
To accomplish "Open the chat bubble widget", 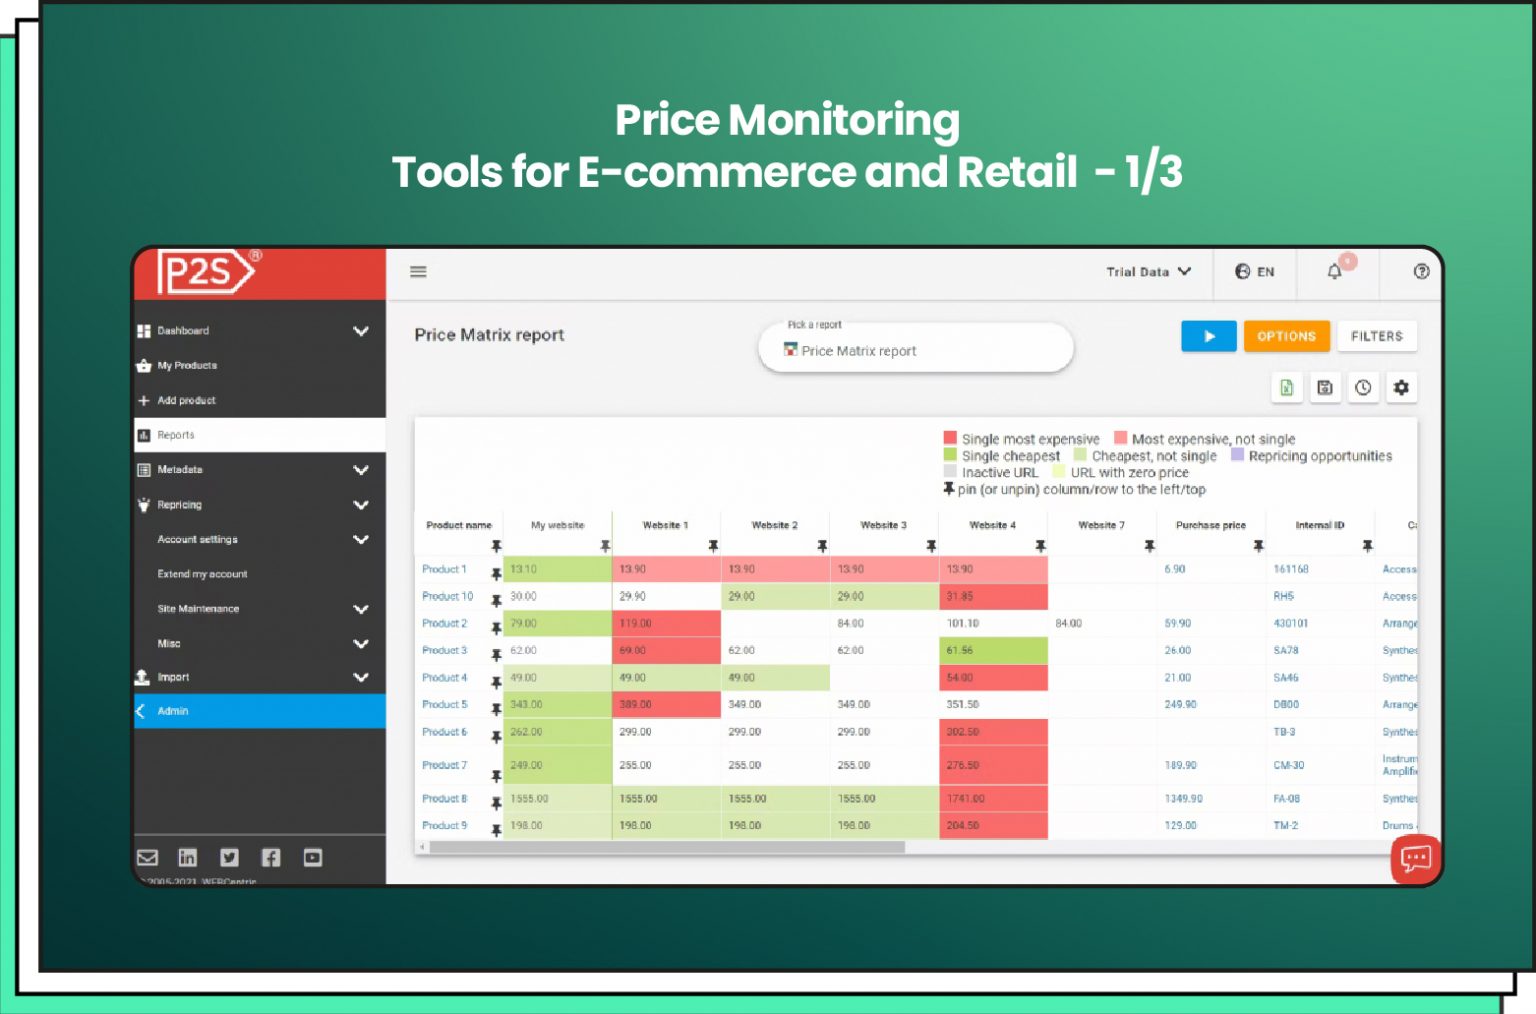I will 1414,858.
